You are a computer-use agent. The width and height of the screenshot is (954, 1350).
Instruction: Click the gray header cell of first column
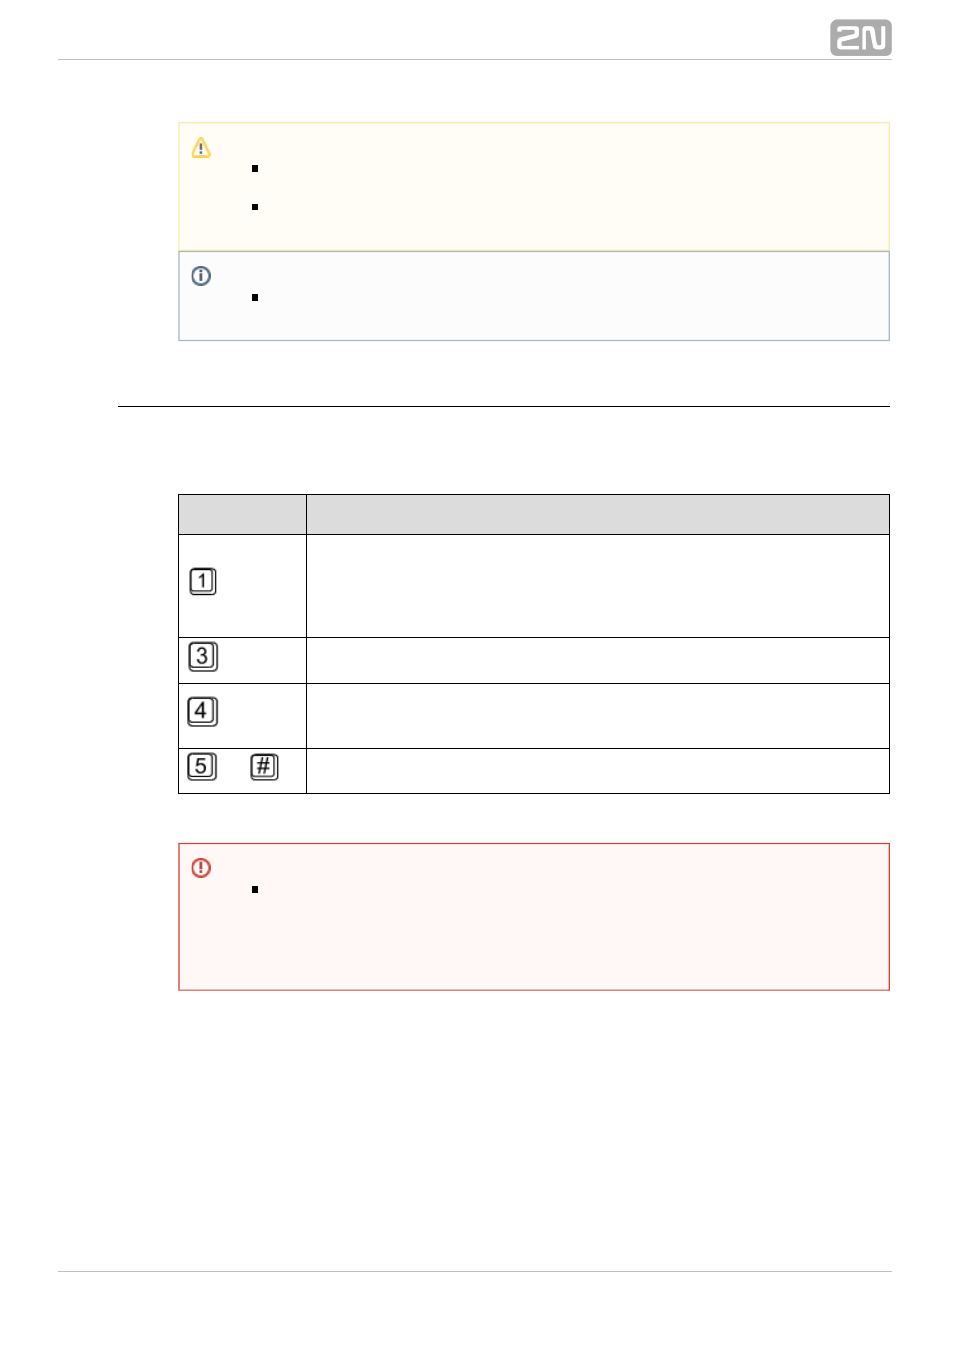[x=243, y=514]
